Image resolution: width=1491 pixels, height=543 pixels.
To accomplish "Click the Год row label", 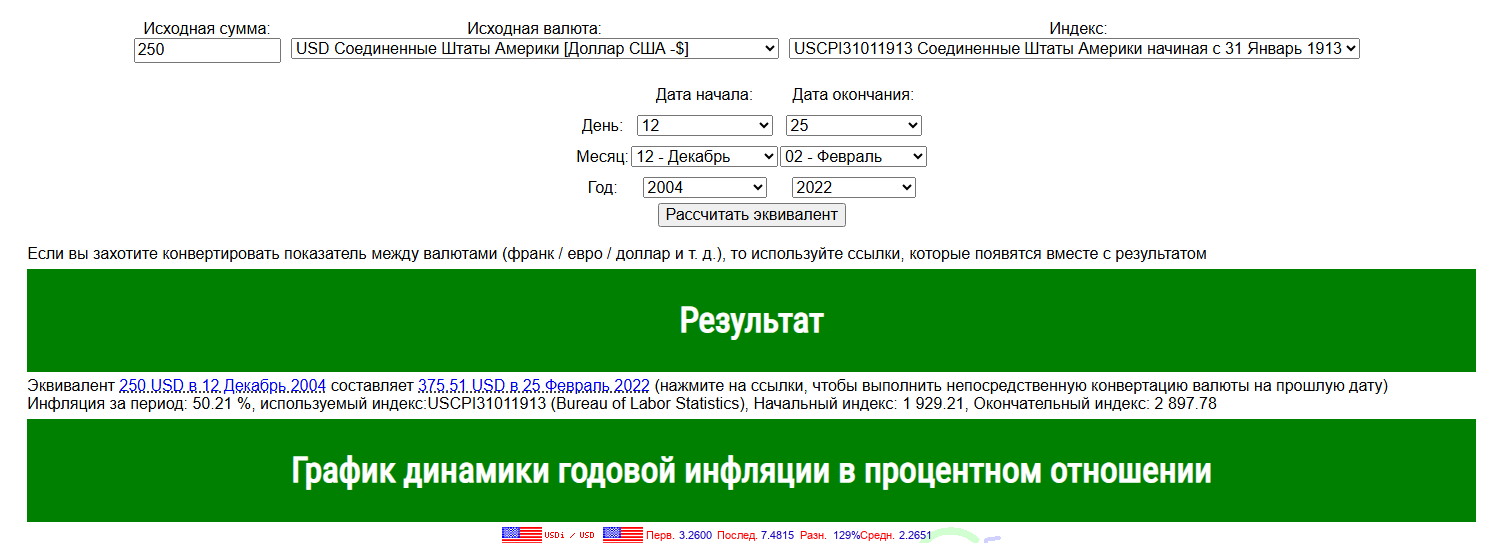I will [602, 187].
